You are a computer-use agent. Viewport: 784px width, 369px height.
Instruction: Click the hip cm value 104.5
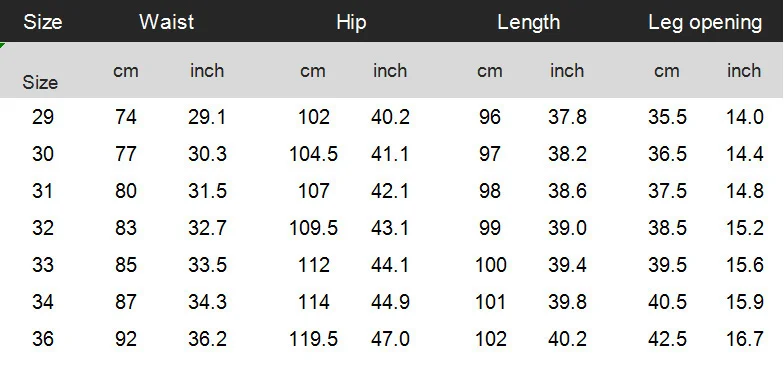click(x=314, y=154)
